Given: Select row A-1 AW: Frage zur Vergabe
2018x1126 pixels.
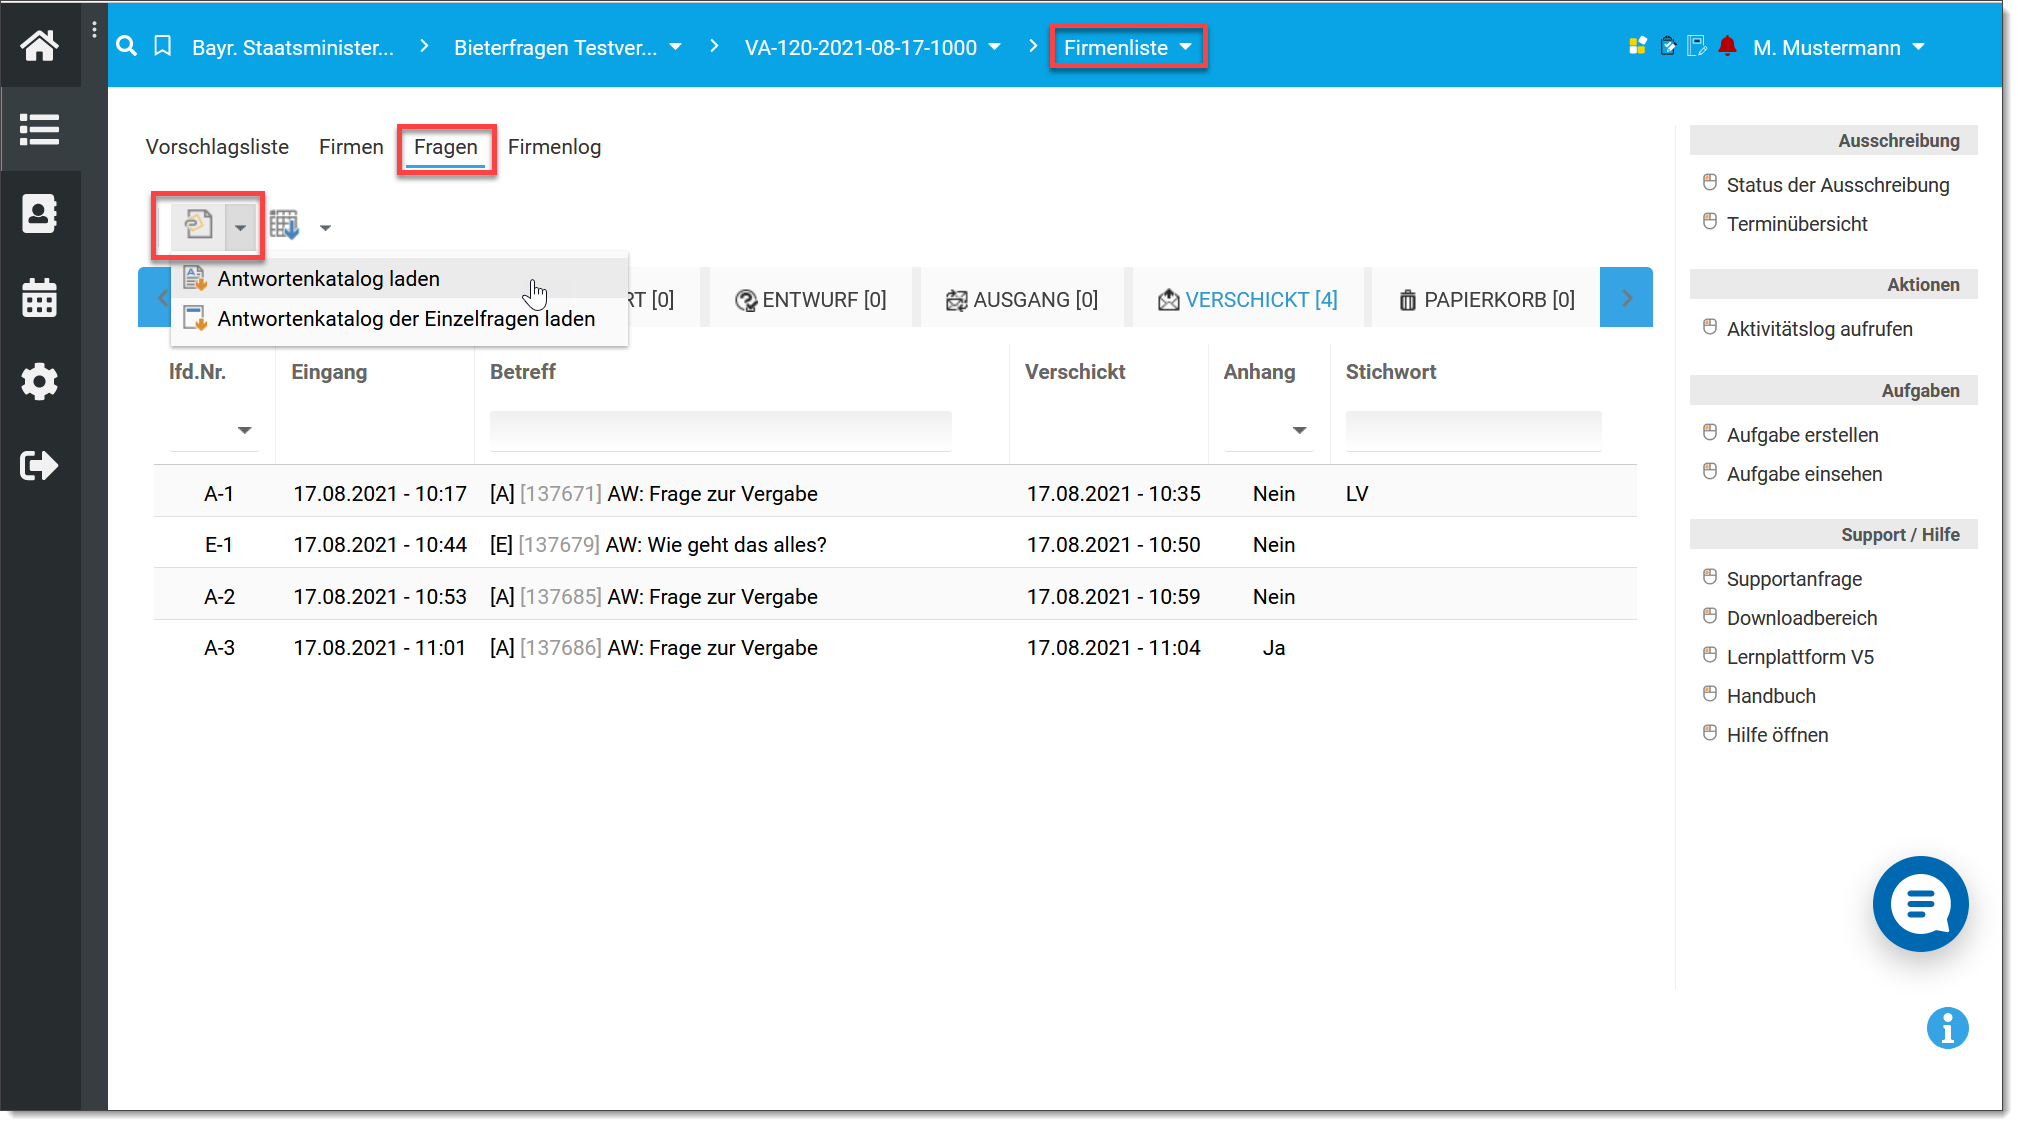Looking at the screenshot, I should click(895, 493).
